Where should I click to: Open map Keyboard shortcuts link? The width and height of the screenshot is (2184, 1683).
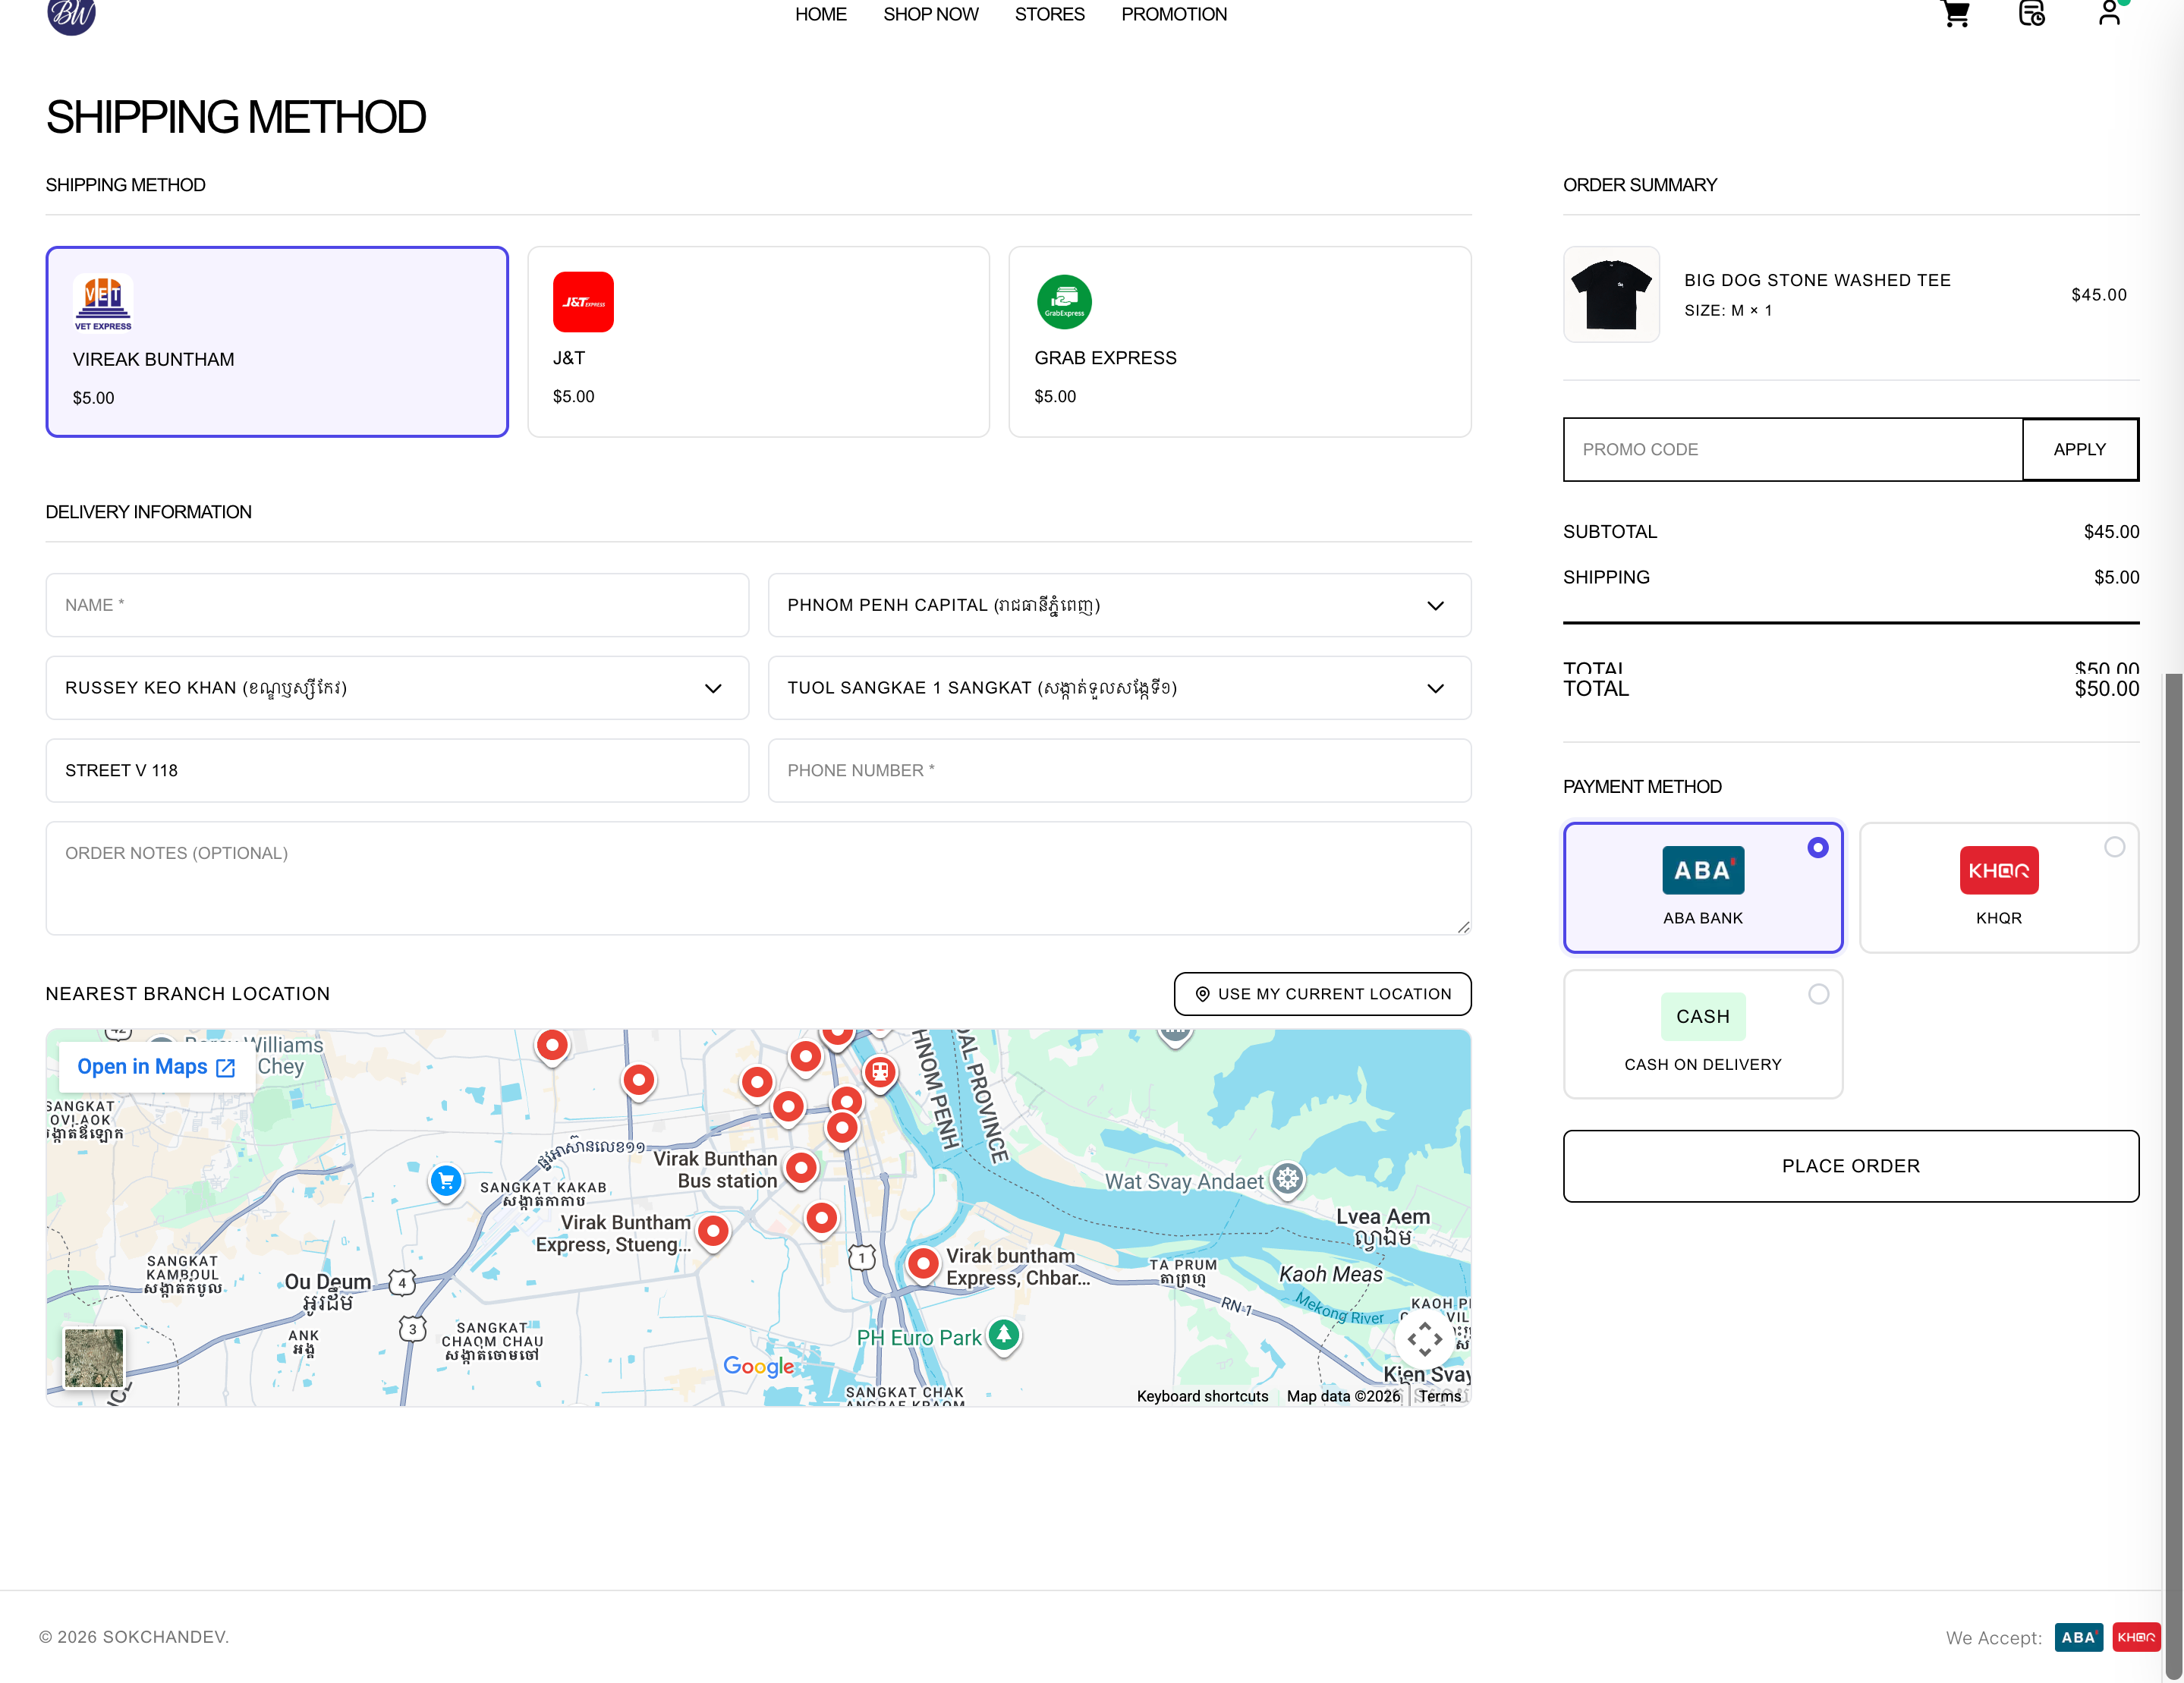point(1202,1396)
